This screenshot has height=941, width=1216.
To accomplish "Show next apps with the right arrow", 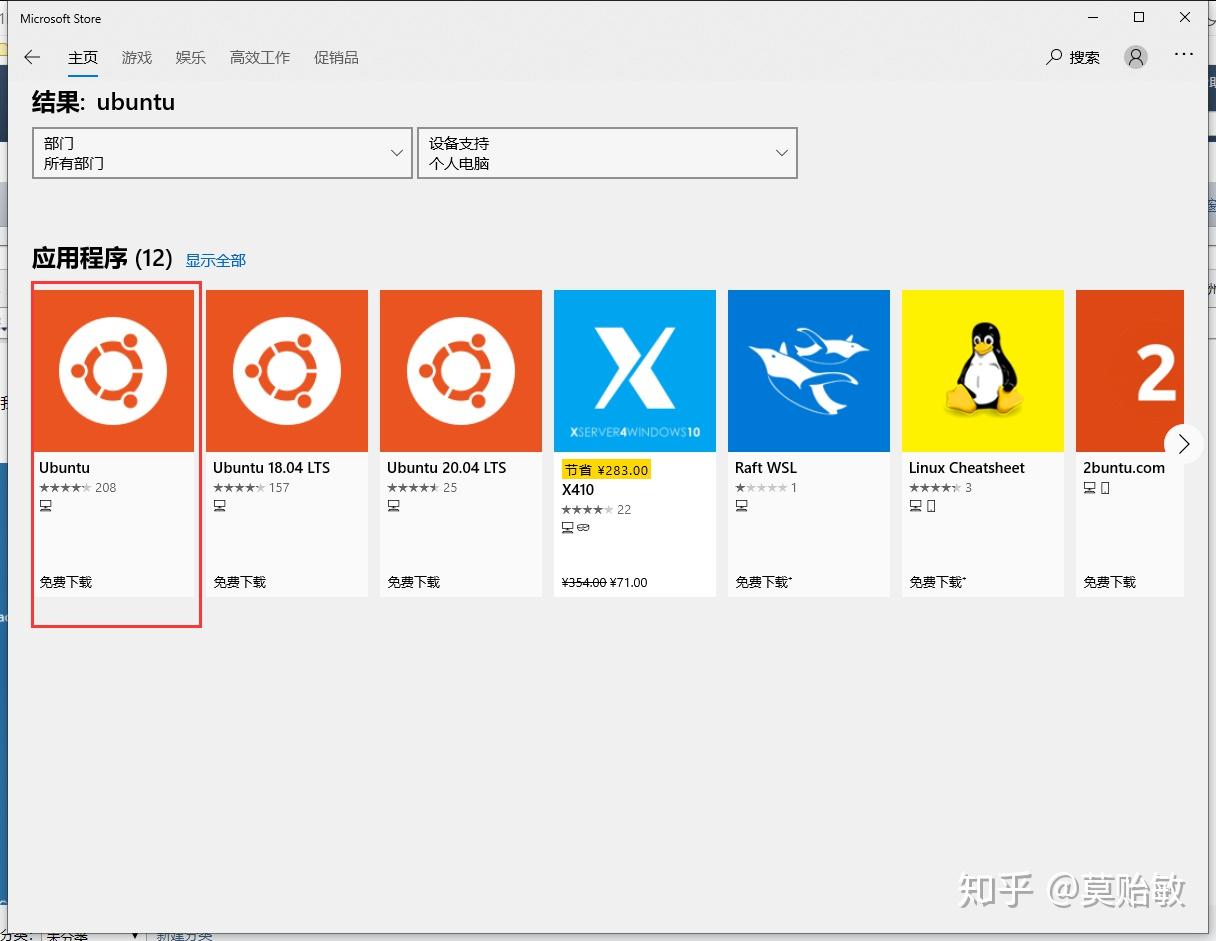I will (x=1184, y=443).
